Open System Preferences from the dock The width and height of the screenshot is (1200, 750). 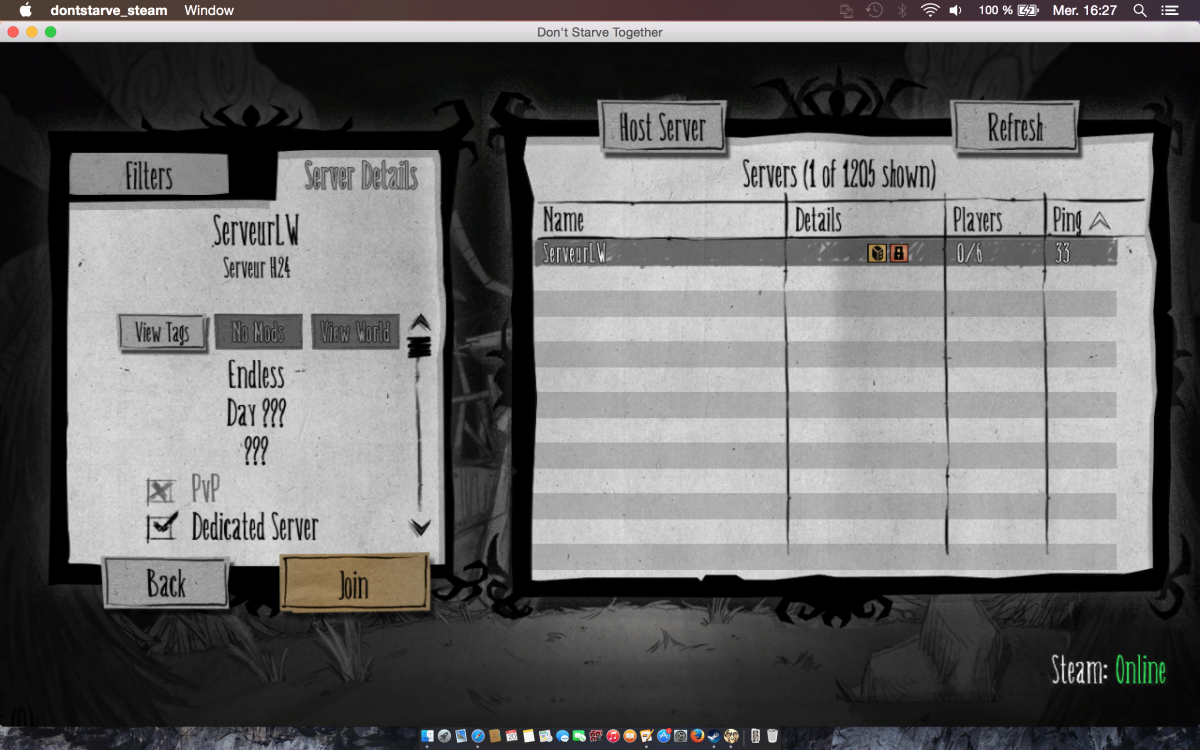(x=680, y=736)
